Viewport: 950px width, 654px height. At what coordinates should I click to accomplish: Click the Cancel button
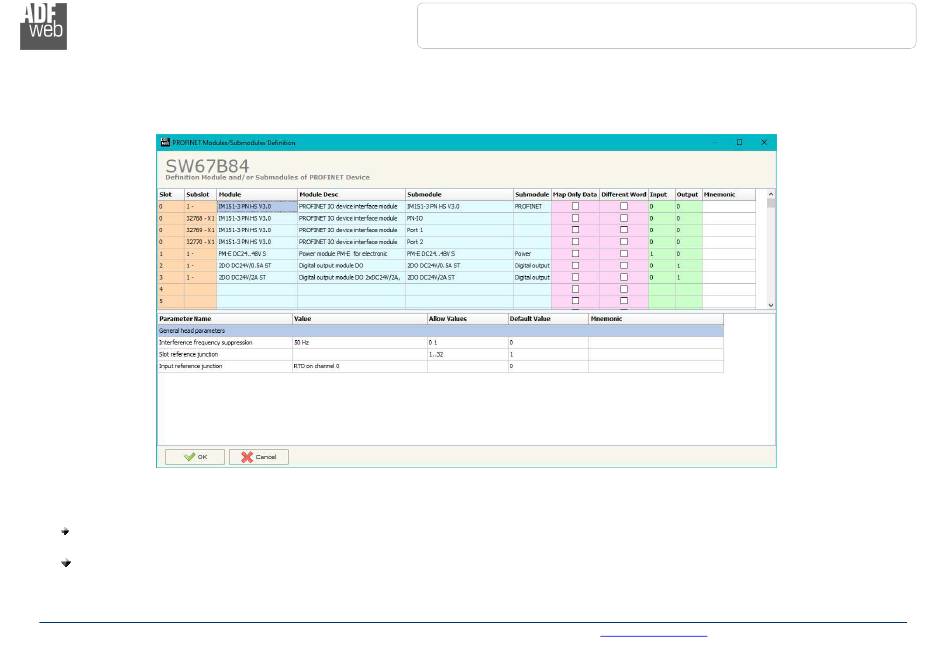tap(259, 457)
